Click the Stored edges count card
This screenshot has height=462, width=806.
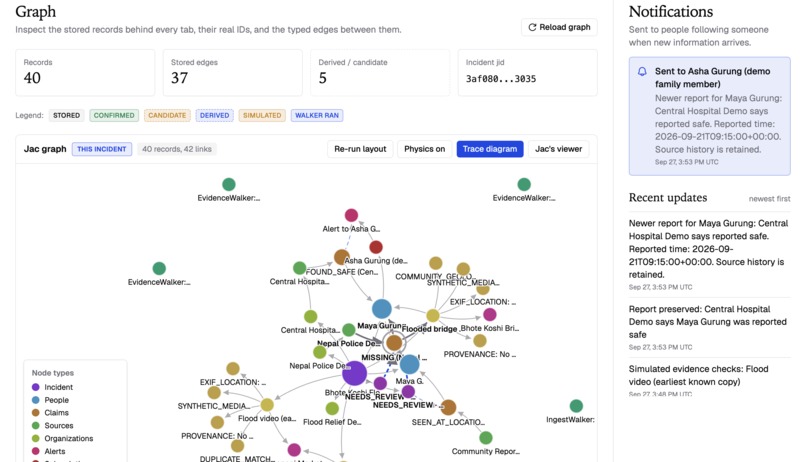(x=232, y=72)
